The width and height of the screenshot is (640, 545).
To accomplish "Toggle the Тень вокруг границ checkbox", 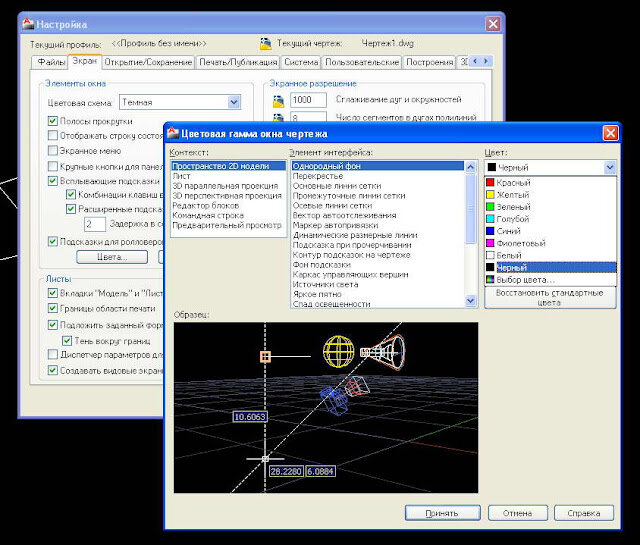I will pos(67,340).
